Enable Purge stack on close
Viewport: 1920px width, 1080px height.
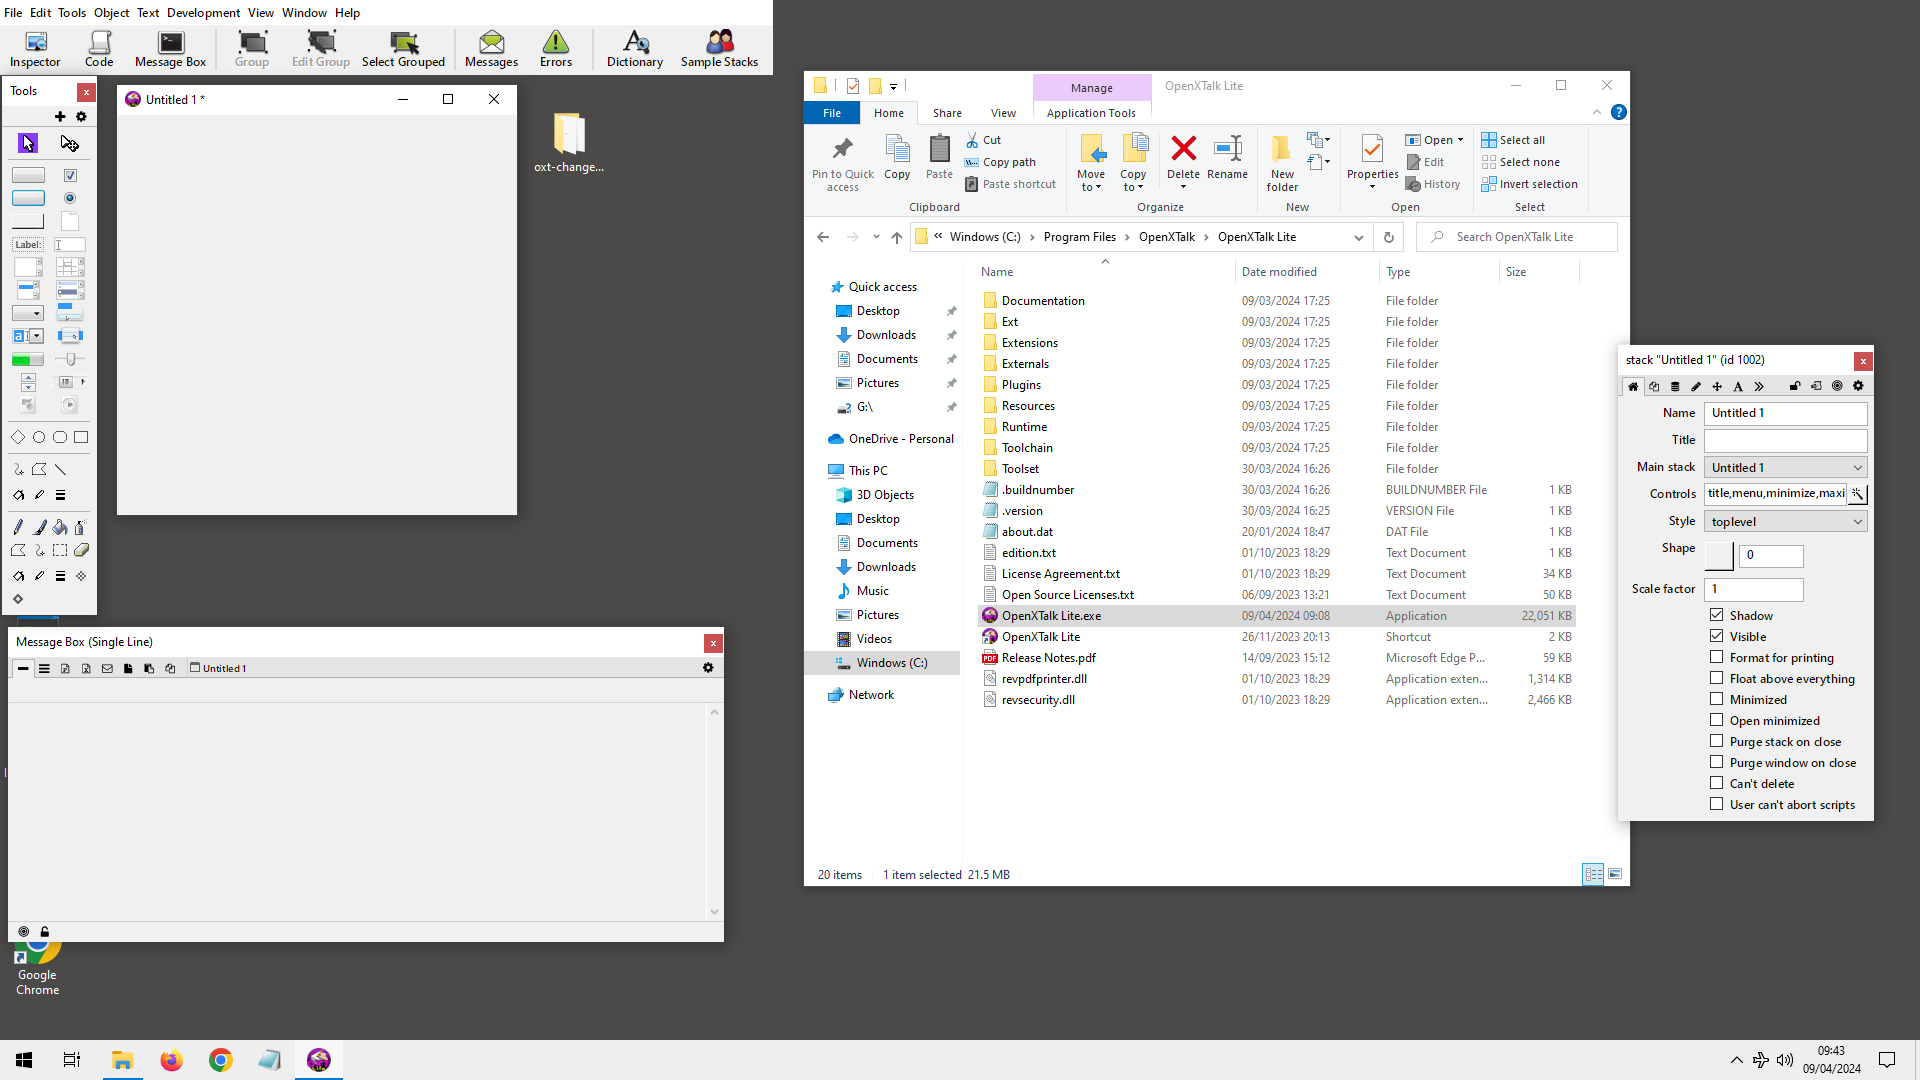(x=1717, y=741)
